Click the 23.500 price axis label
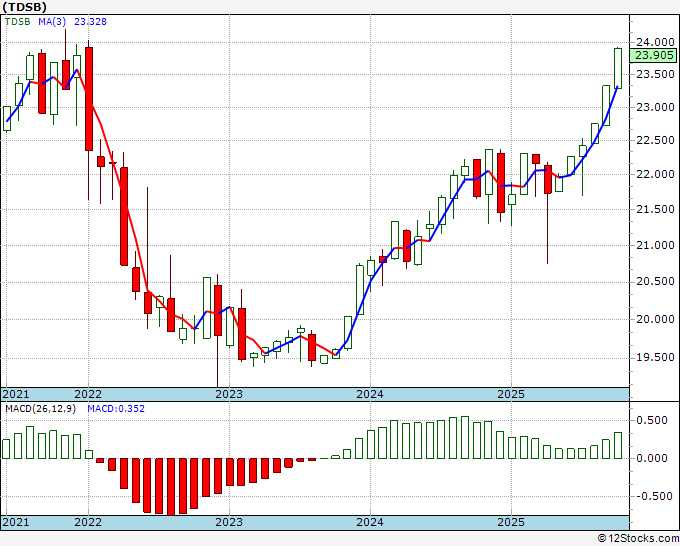Screen dimensions: 680x546 click(x=655, y=74)
